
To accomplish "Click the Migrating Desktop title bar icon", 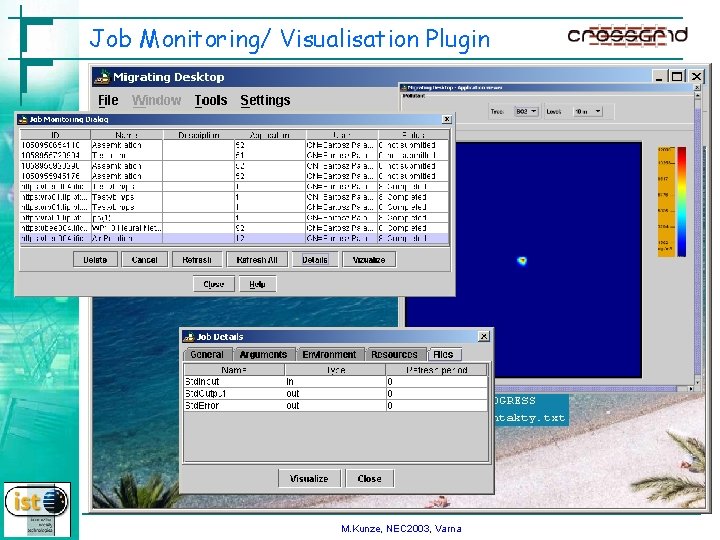I will pyautogui.click(x=101, y=77).
